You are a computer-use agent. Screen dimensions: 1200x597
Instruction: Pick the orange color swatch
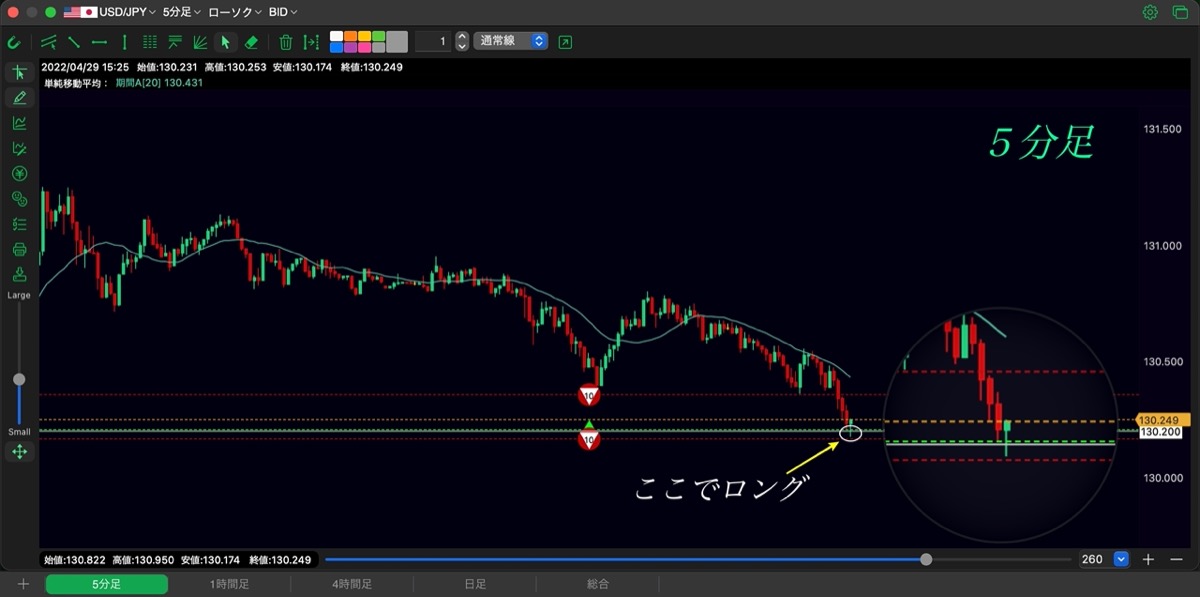click(x=351, y=36)
